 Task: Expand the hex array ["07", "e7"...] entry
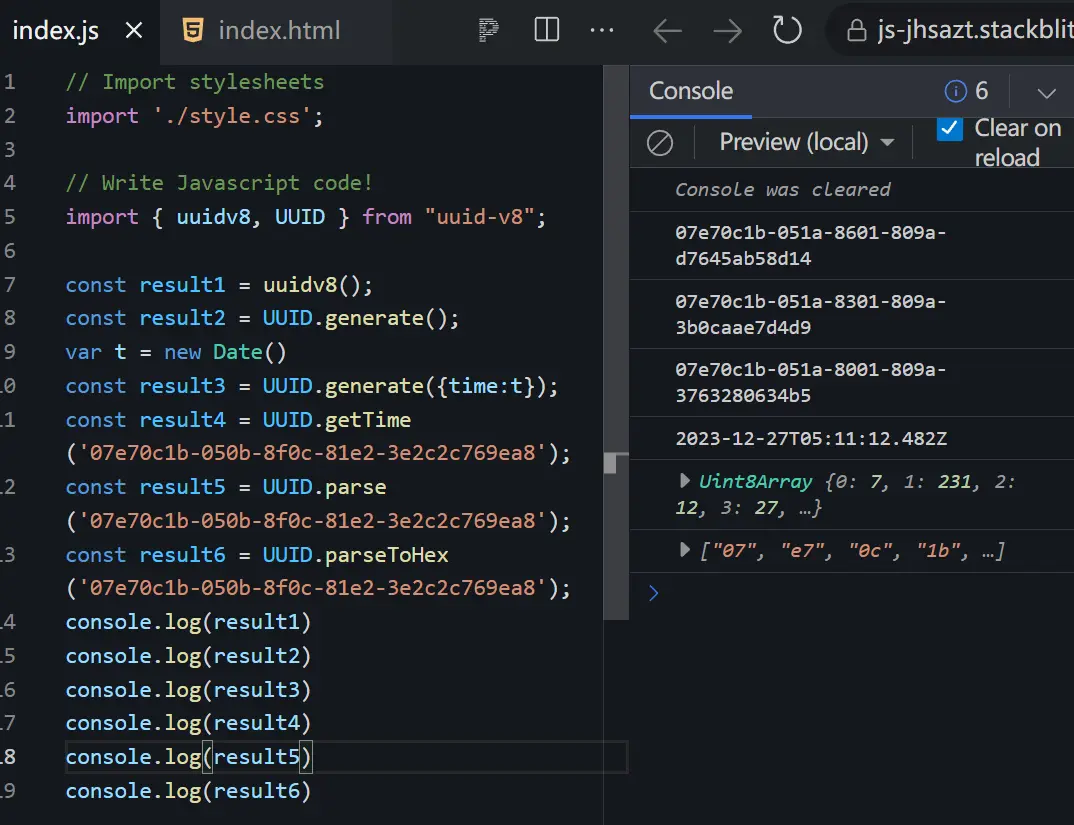(685, 549)
